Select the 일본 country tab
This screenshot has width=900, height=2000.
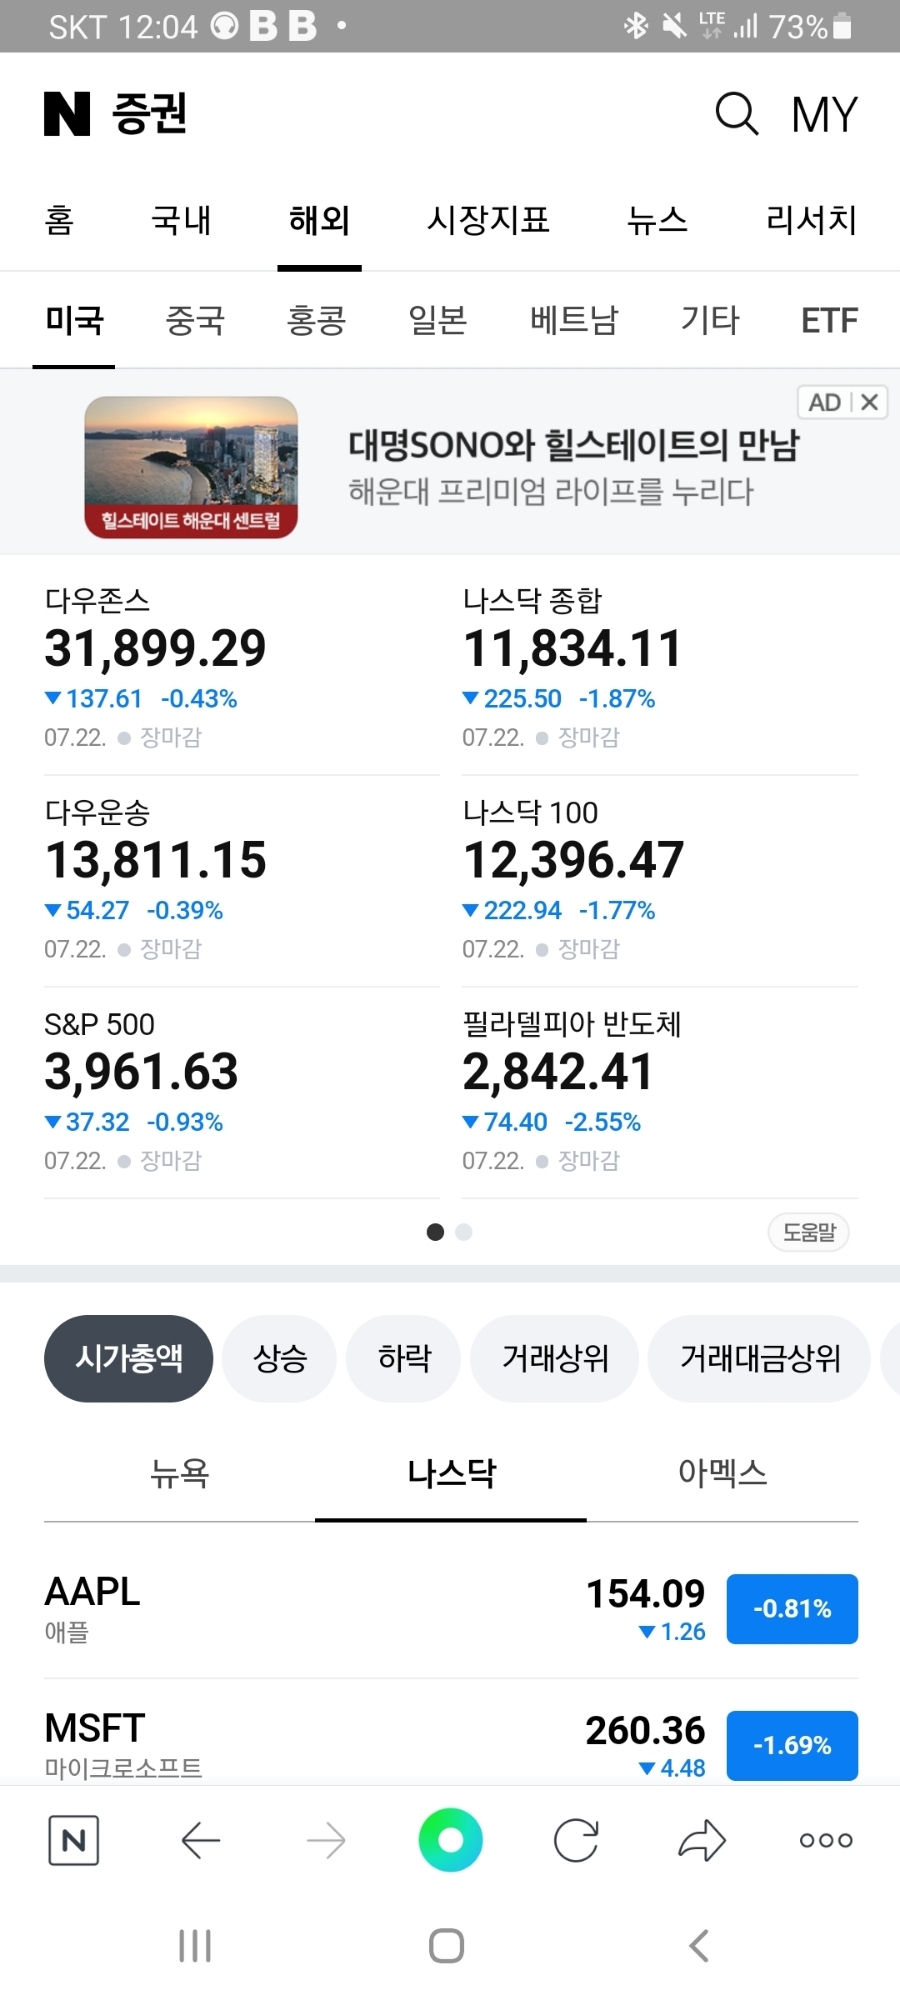coord(438,320)
